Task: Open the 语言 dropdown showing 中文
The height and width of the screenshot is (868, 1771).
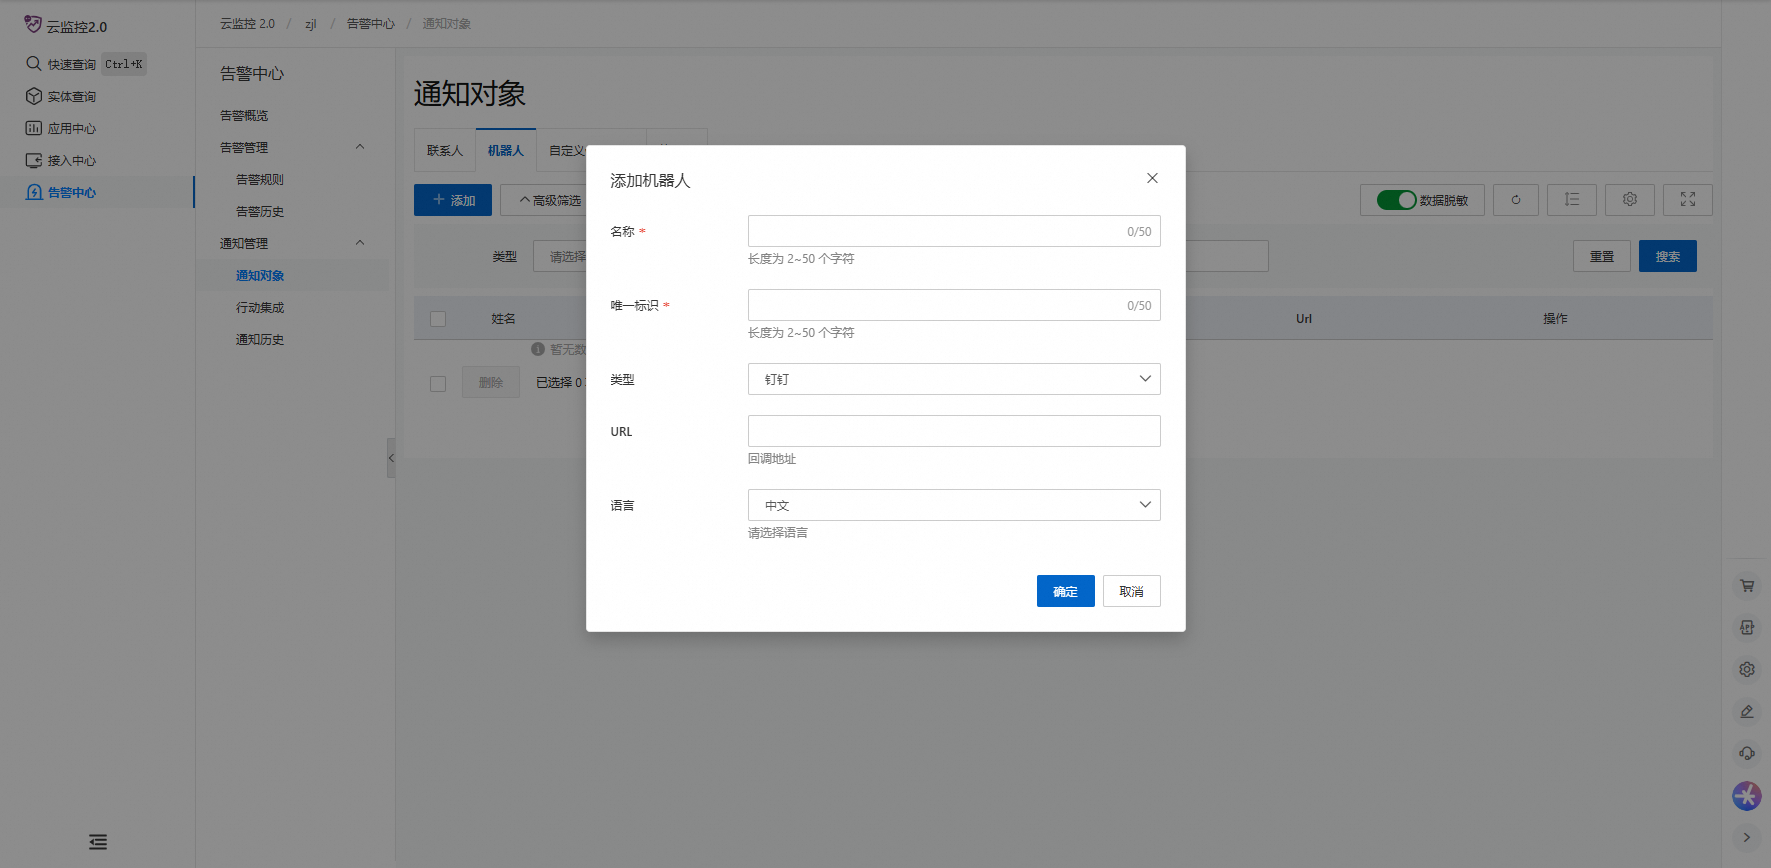Action: click(954, 505)
